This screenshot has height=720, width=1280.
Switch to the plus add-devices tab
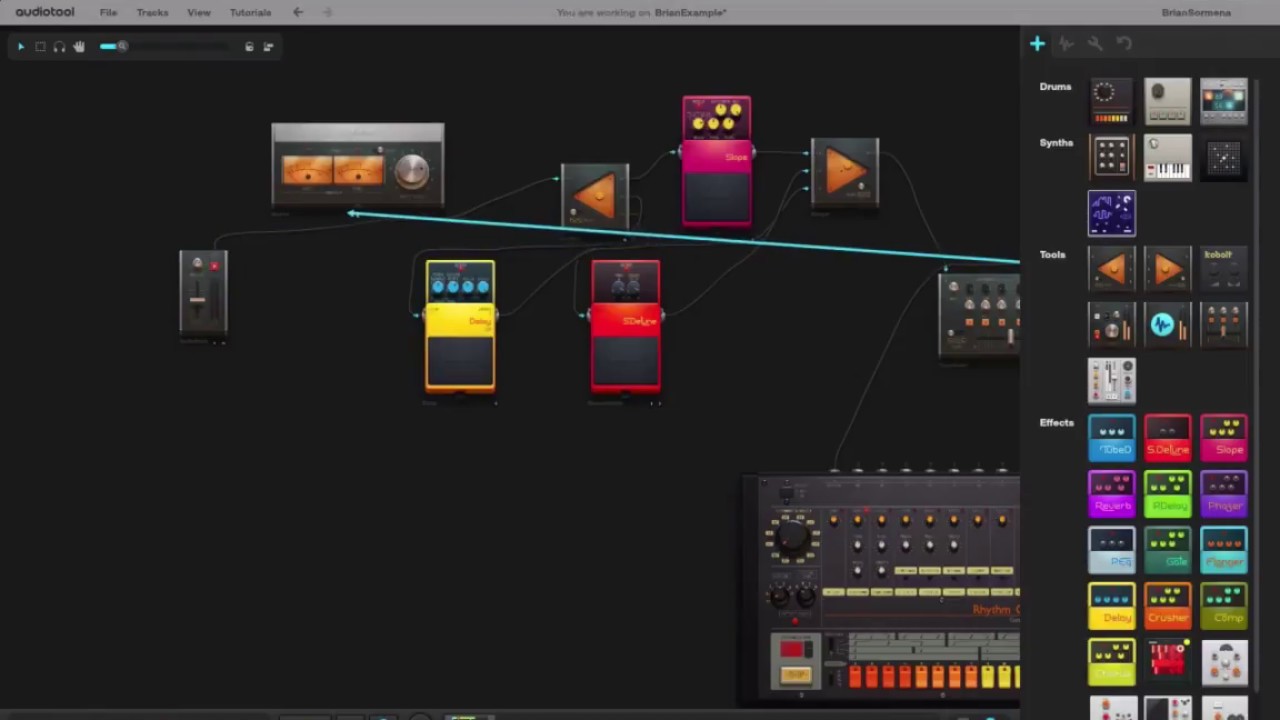[x=1037, y=44]
